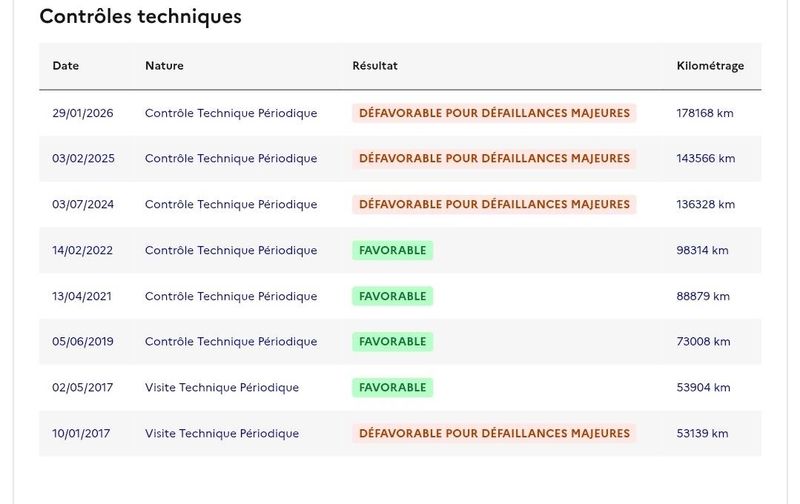Image resolution: width=800 pixels, height=504 pixels.
Task: Click the Contrôles techniques heading
Action: (x=140, y=16)
